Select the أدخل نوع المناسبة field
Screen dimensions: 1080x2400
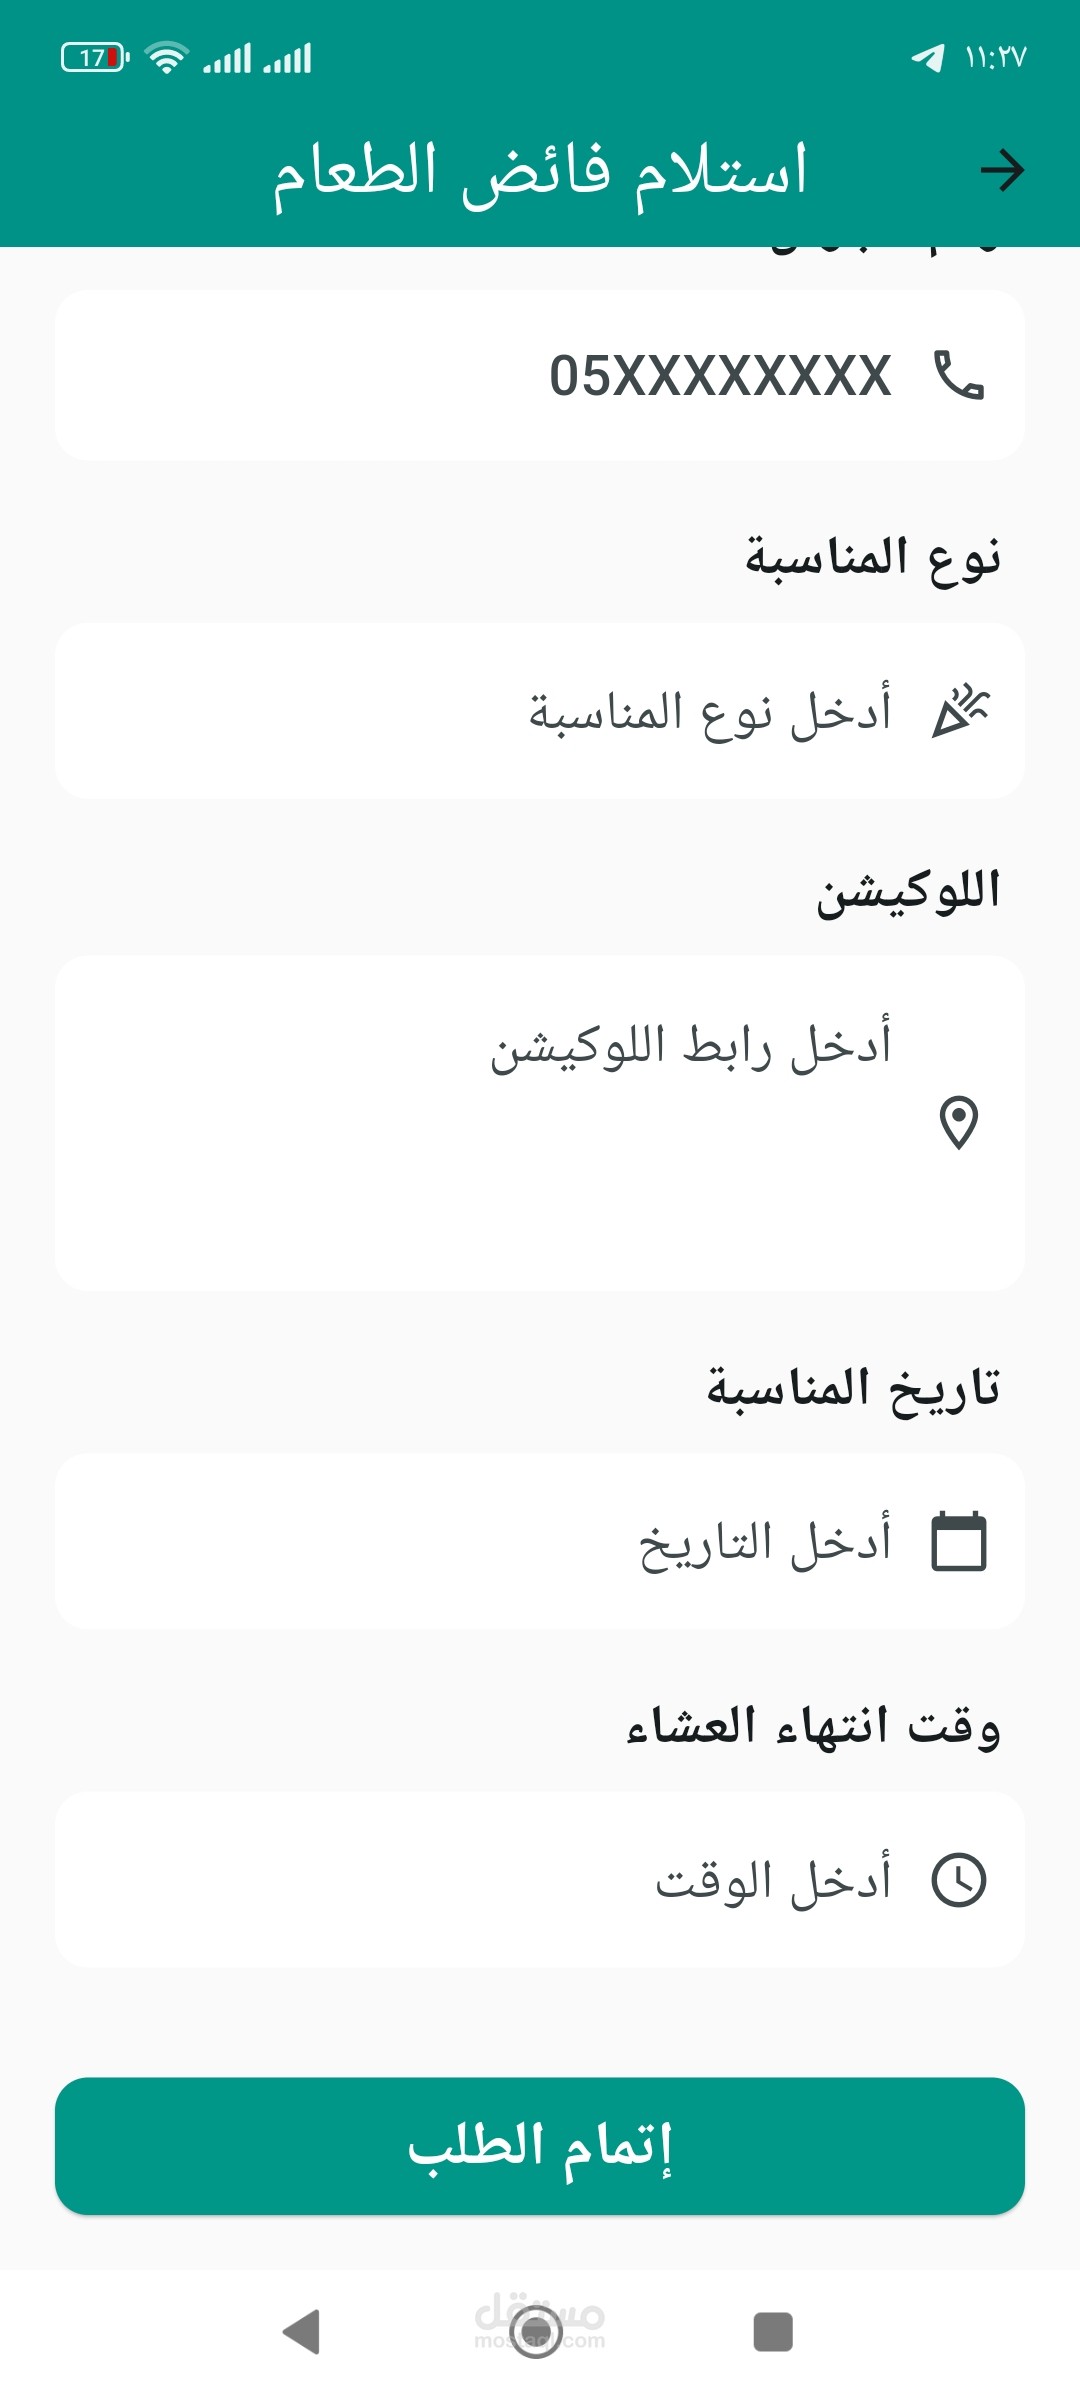point(540,711)
